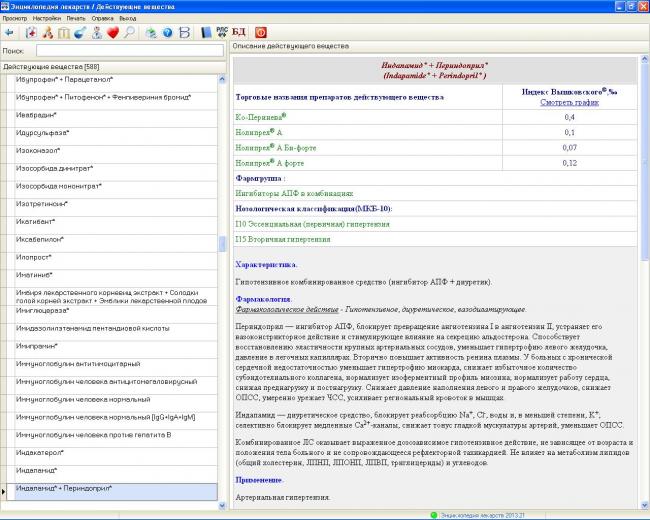Select Иммуноглобулин человека нормальный [IgG+IgA+IgM] row
This screenshot has height=520, width=650.
[116, 422]
